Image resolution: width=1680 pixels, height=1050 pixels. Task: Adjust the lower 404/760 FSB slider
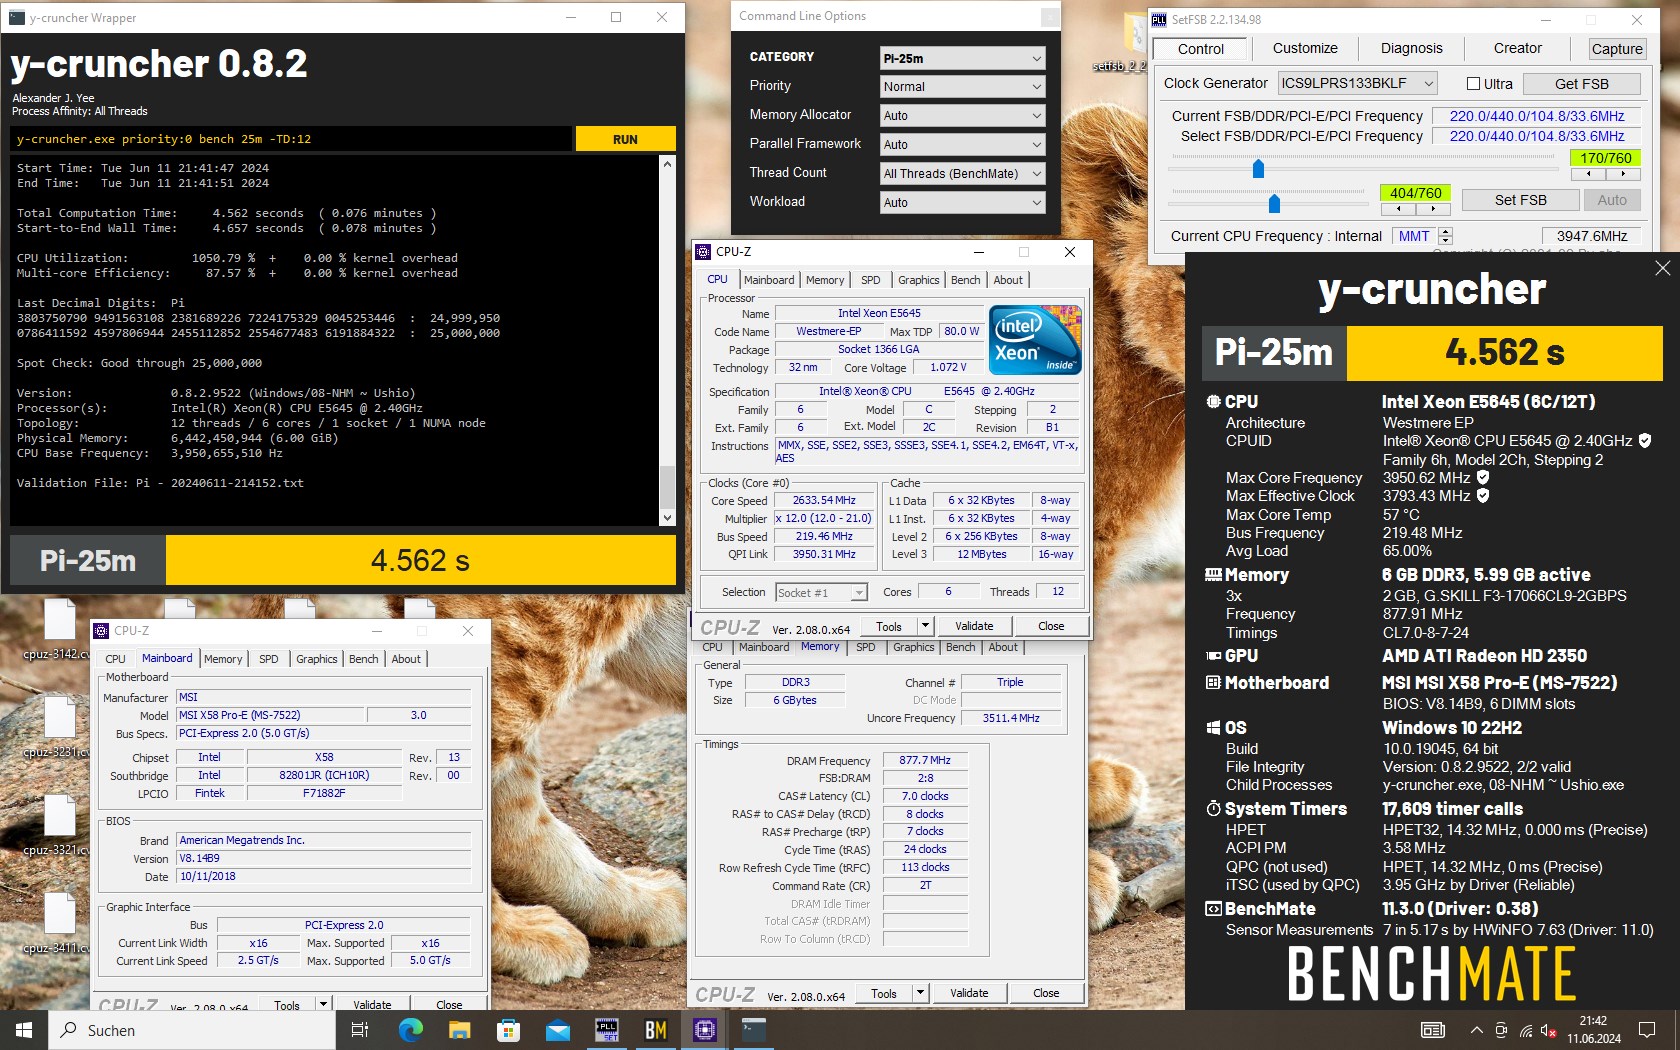[1274, 204]
